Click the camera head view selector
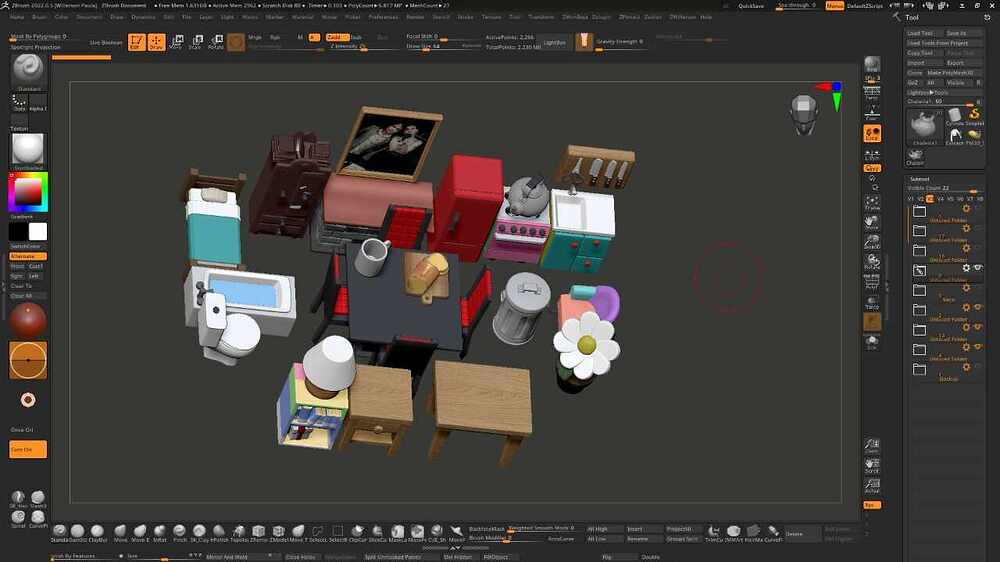 (x=804, y=114)
